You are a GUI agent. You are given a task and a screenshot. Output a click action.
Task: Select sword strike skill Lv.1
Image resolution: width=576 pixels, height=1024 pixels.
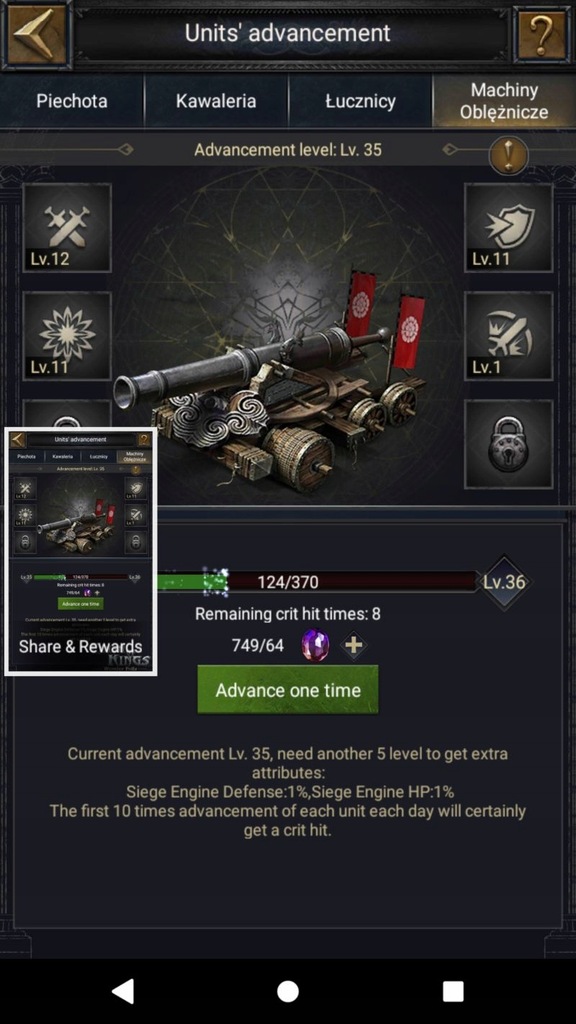[x=509, y=336]
